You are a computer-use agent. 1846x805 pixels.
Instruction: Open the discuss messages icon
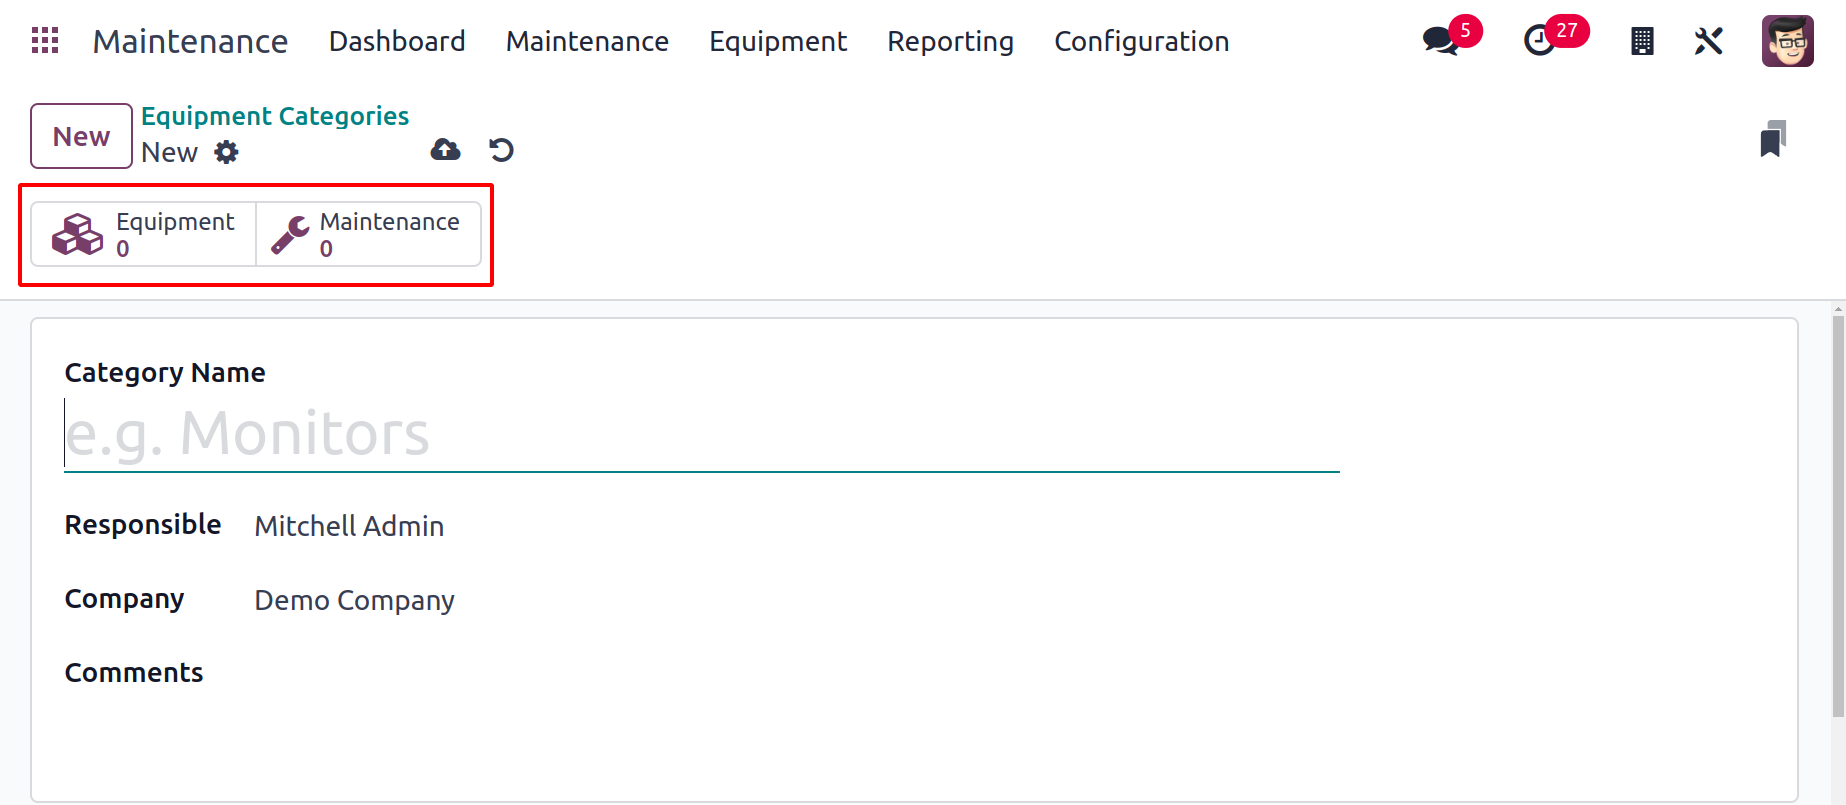1440,41
